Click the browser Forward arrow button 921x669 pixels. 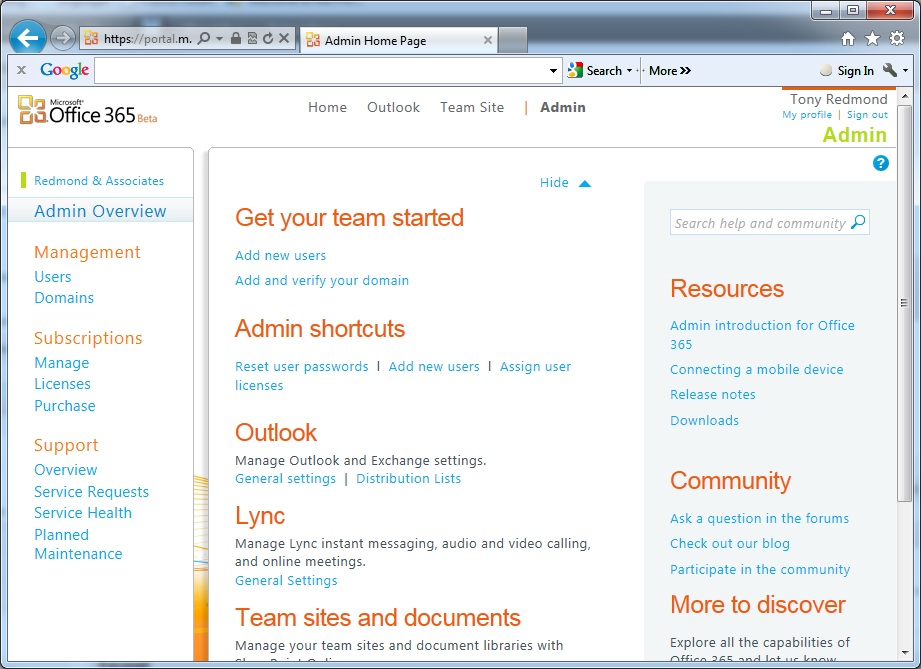(63, 39)
